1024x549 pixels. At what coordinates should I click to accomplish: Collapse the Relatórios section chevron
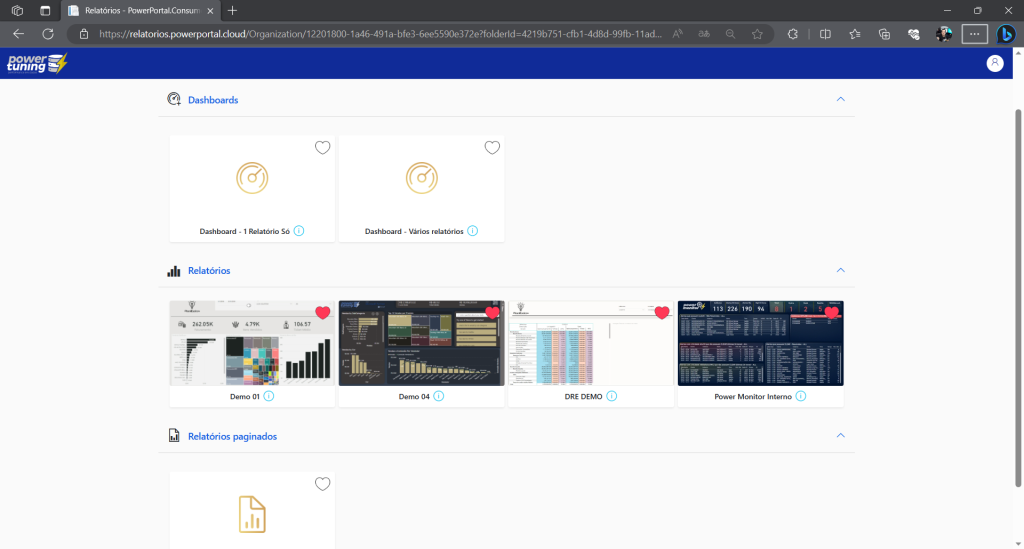(840, 270)
